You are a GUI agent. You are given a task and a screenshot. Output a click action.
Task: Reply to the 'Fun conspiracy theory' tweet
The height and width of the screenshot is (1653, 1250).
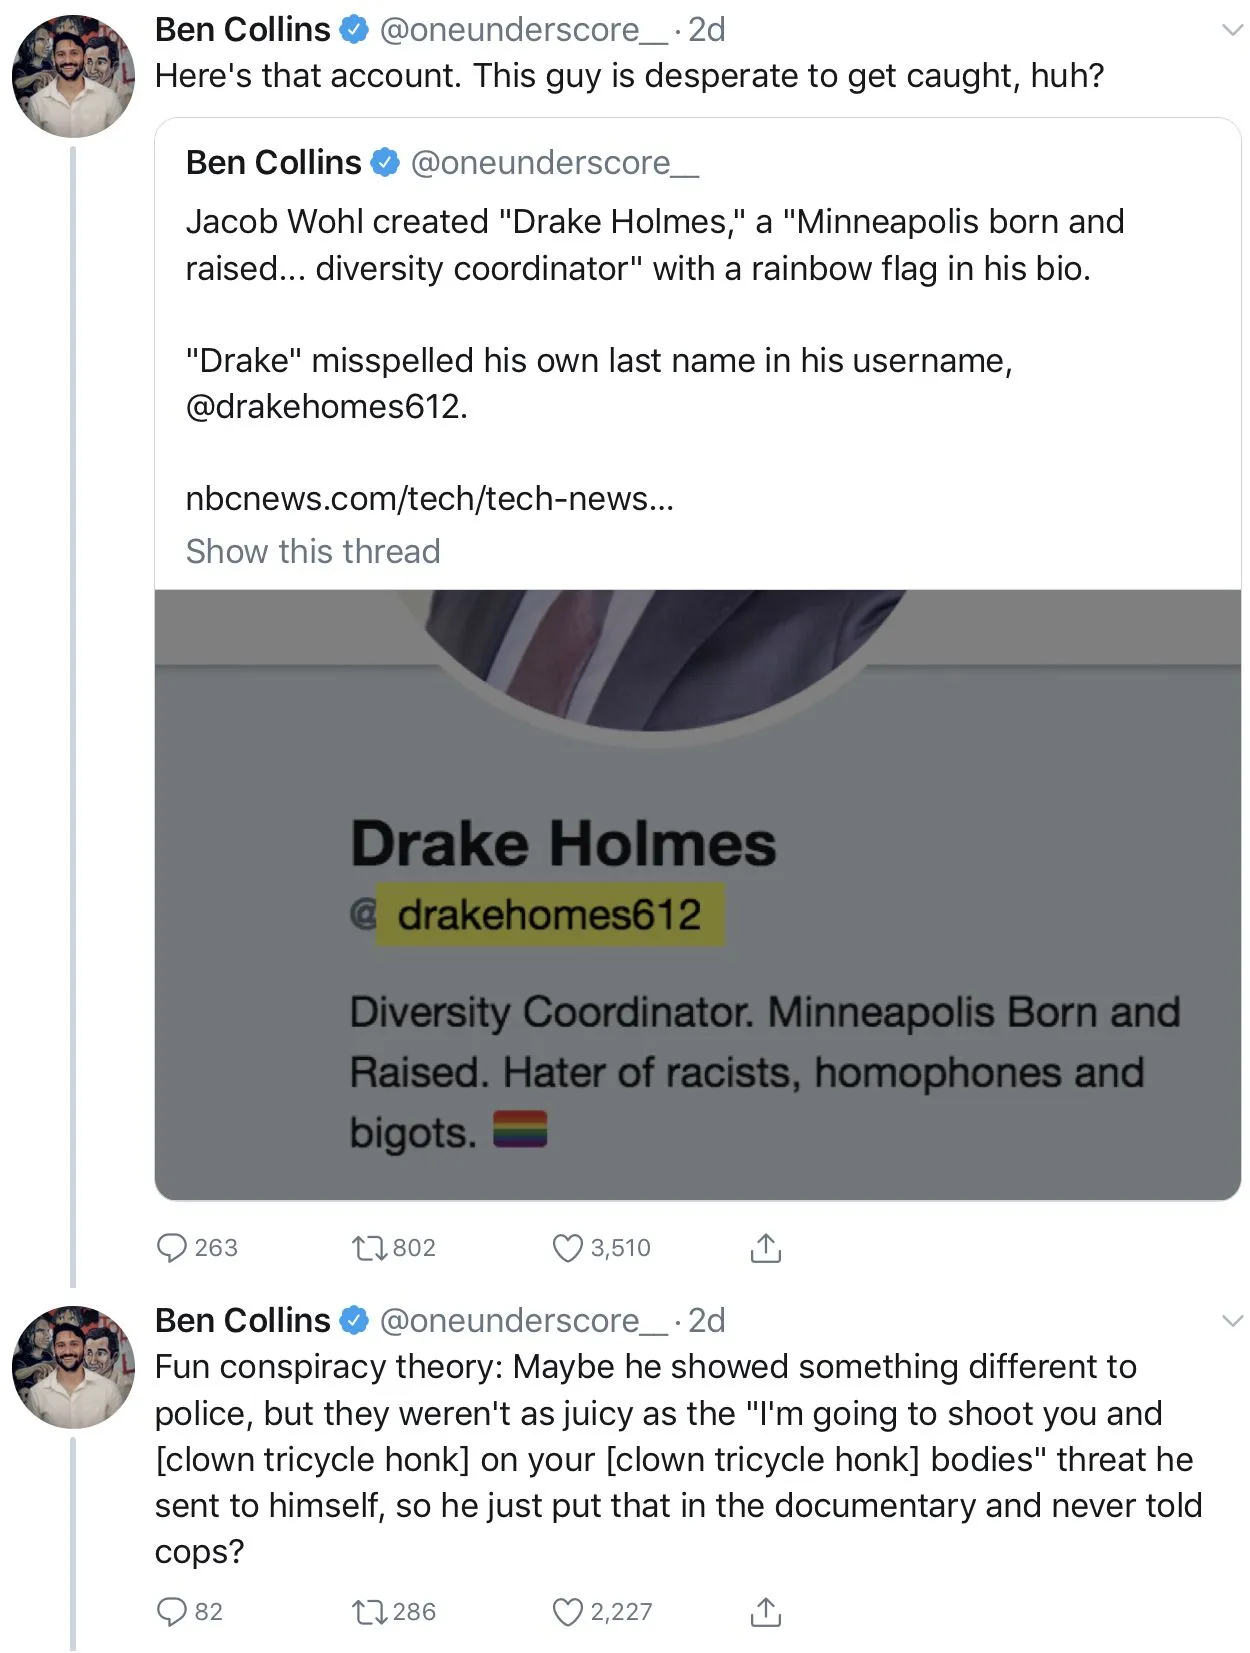tap(172, 1611)
